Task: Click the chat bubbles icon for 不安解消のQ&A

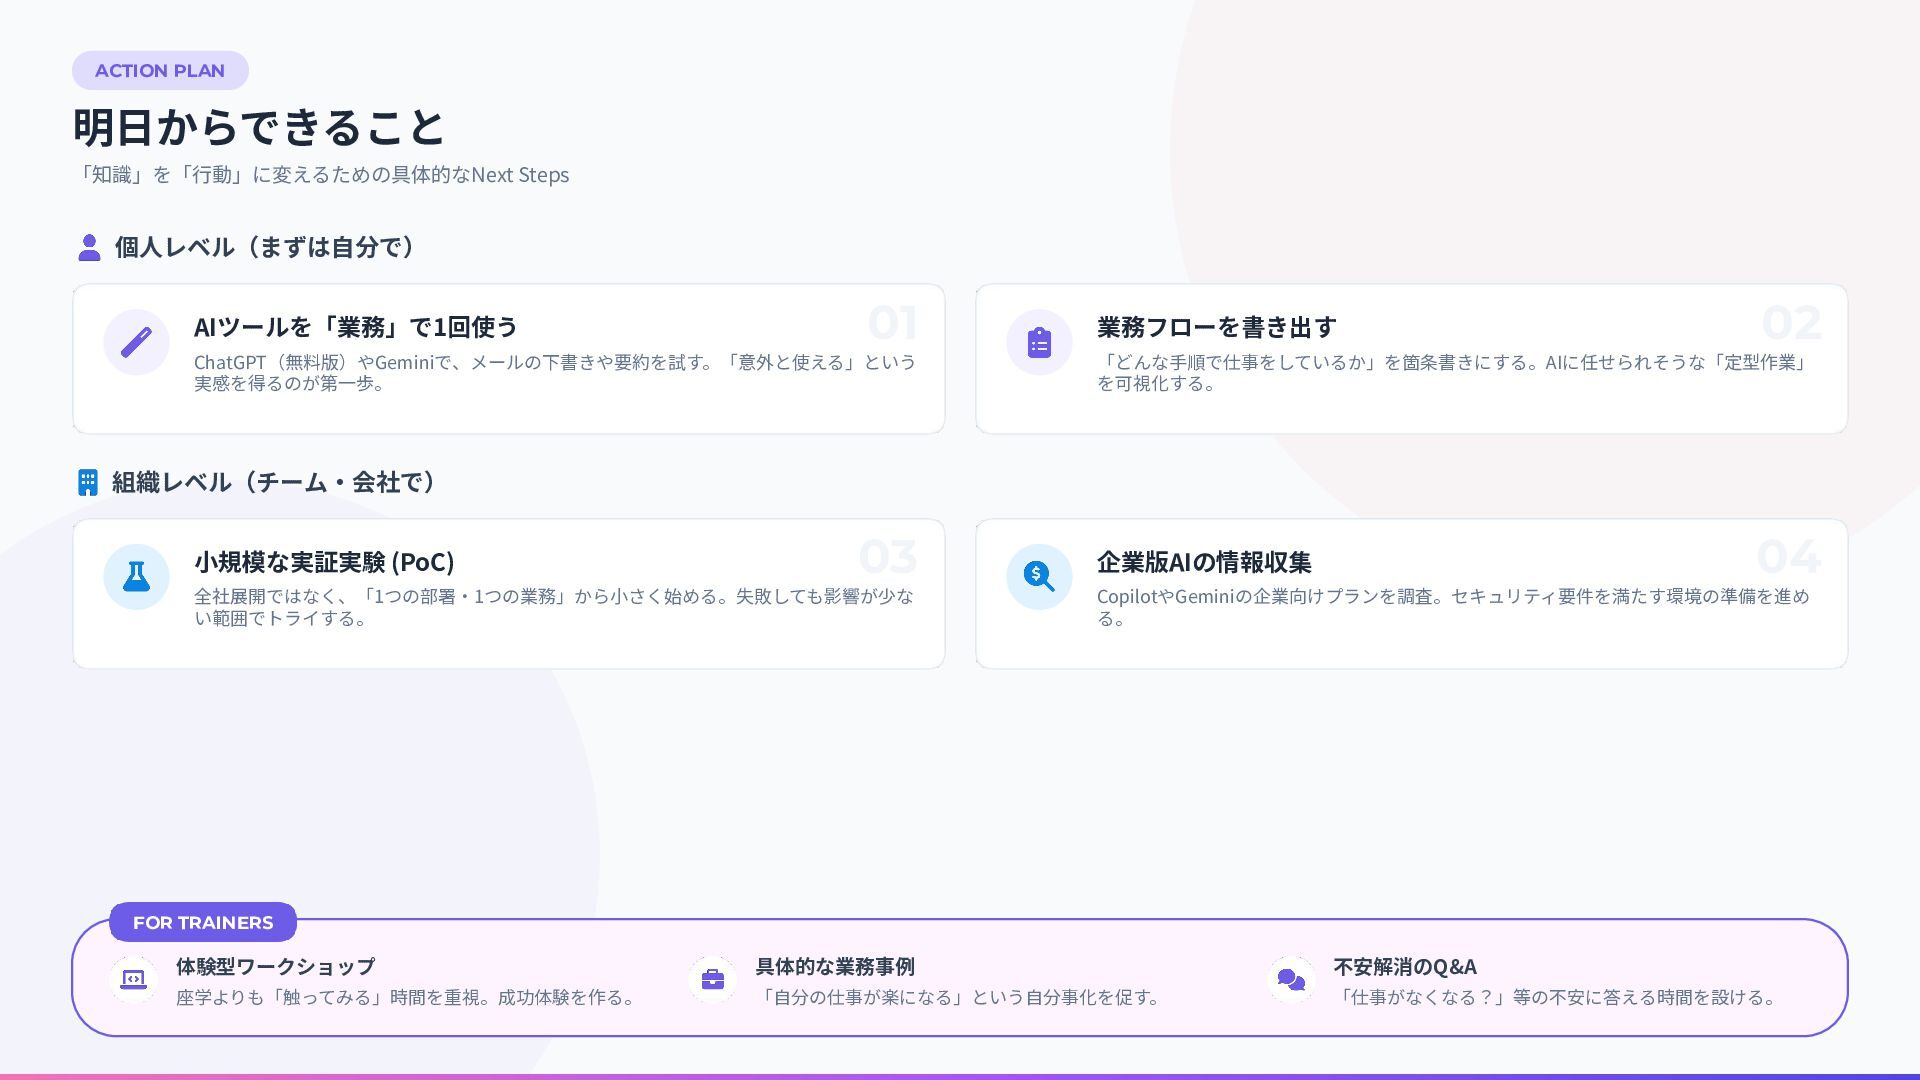Action: pyautogui.click(x=1291, y=979)
